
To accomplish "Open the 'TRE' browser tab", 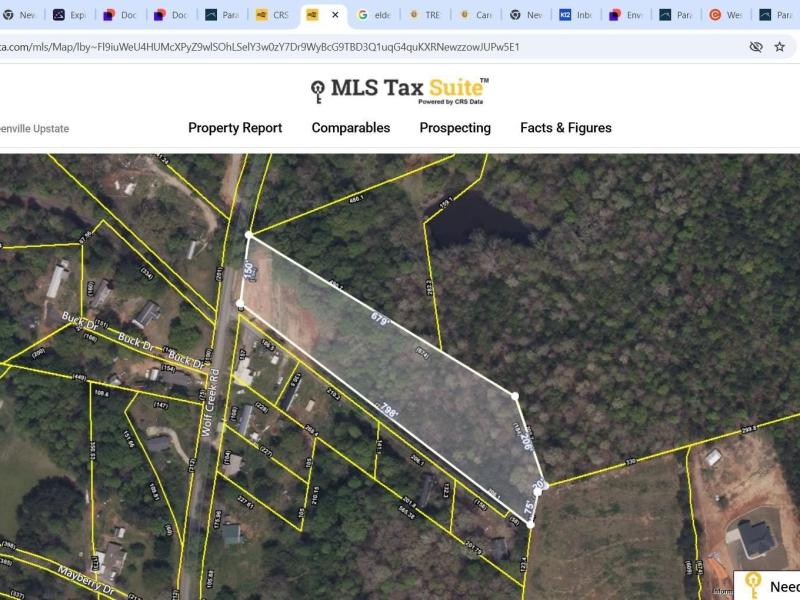I will [x=424, y=15].
